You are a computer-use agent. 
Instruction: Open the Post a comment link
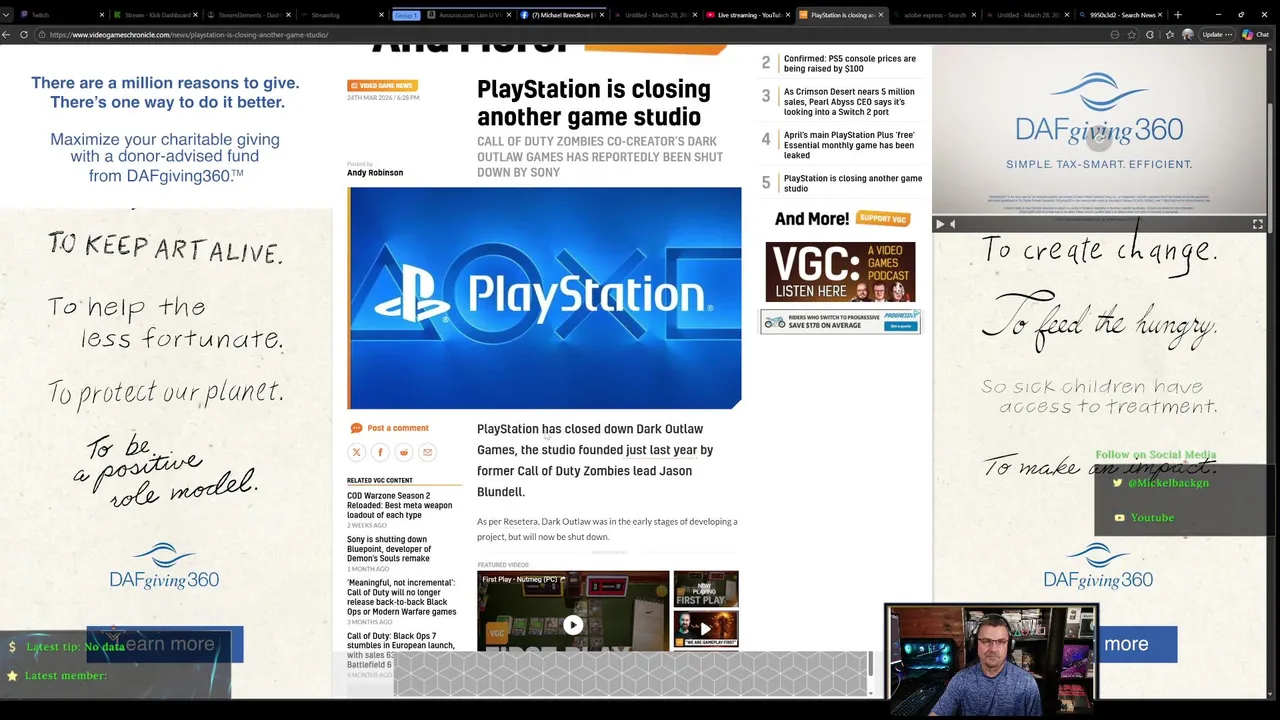click(397, 428)
